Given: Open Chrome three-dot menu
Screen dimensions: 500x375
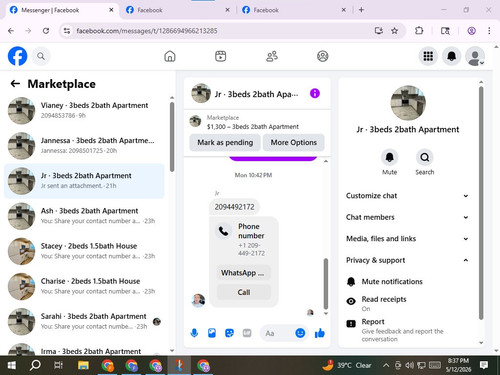Looking at the screenshot, I should point(489,31).
